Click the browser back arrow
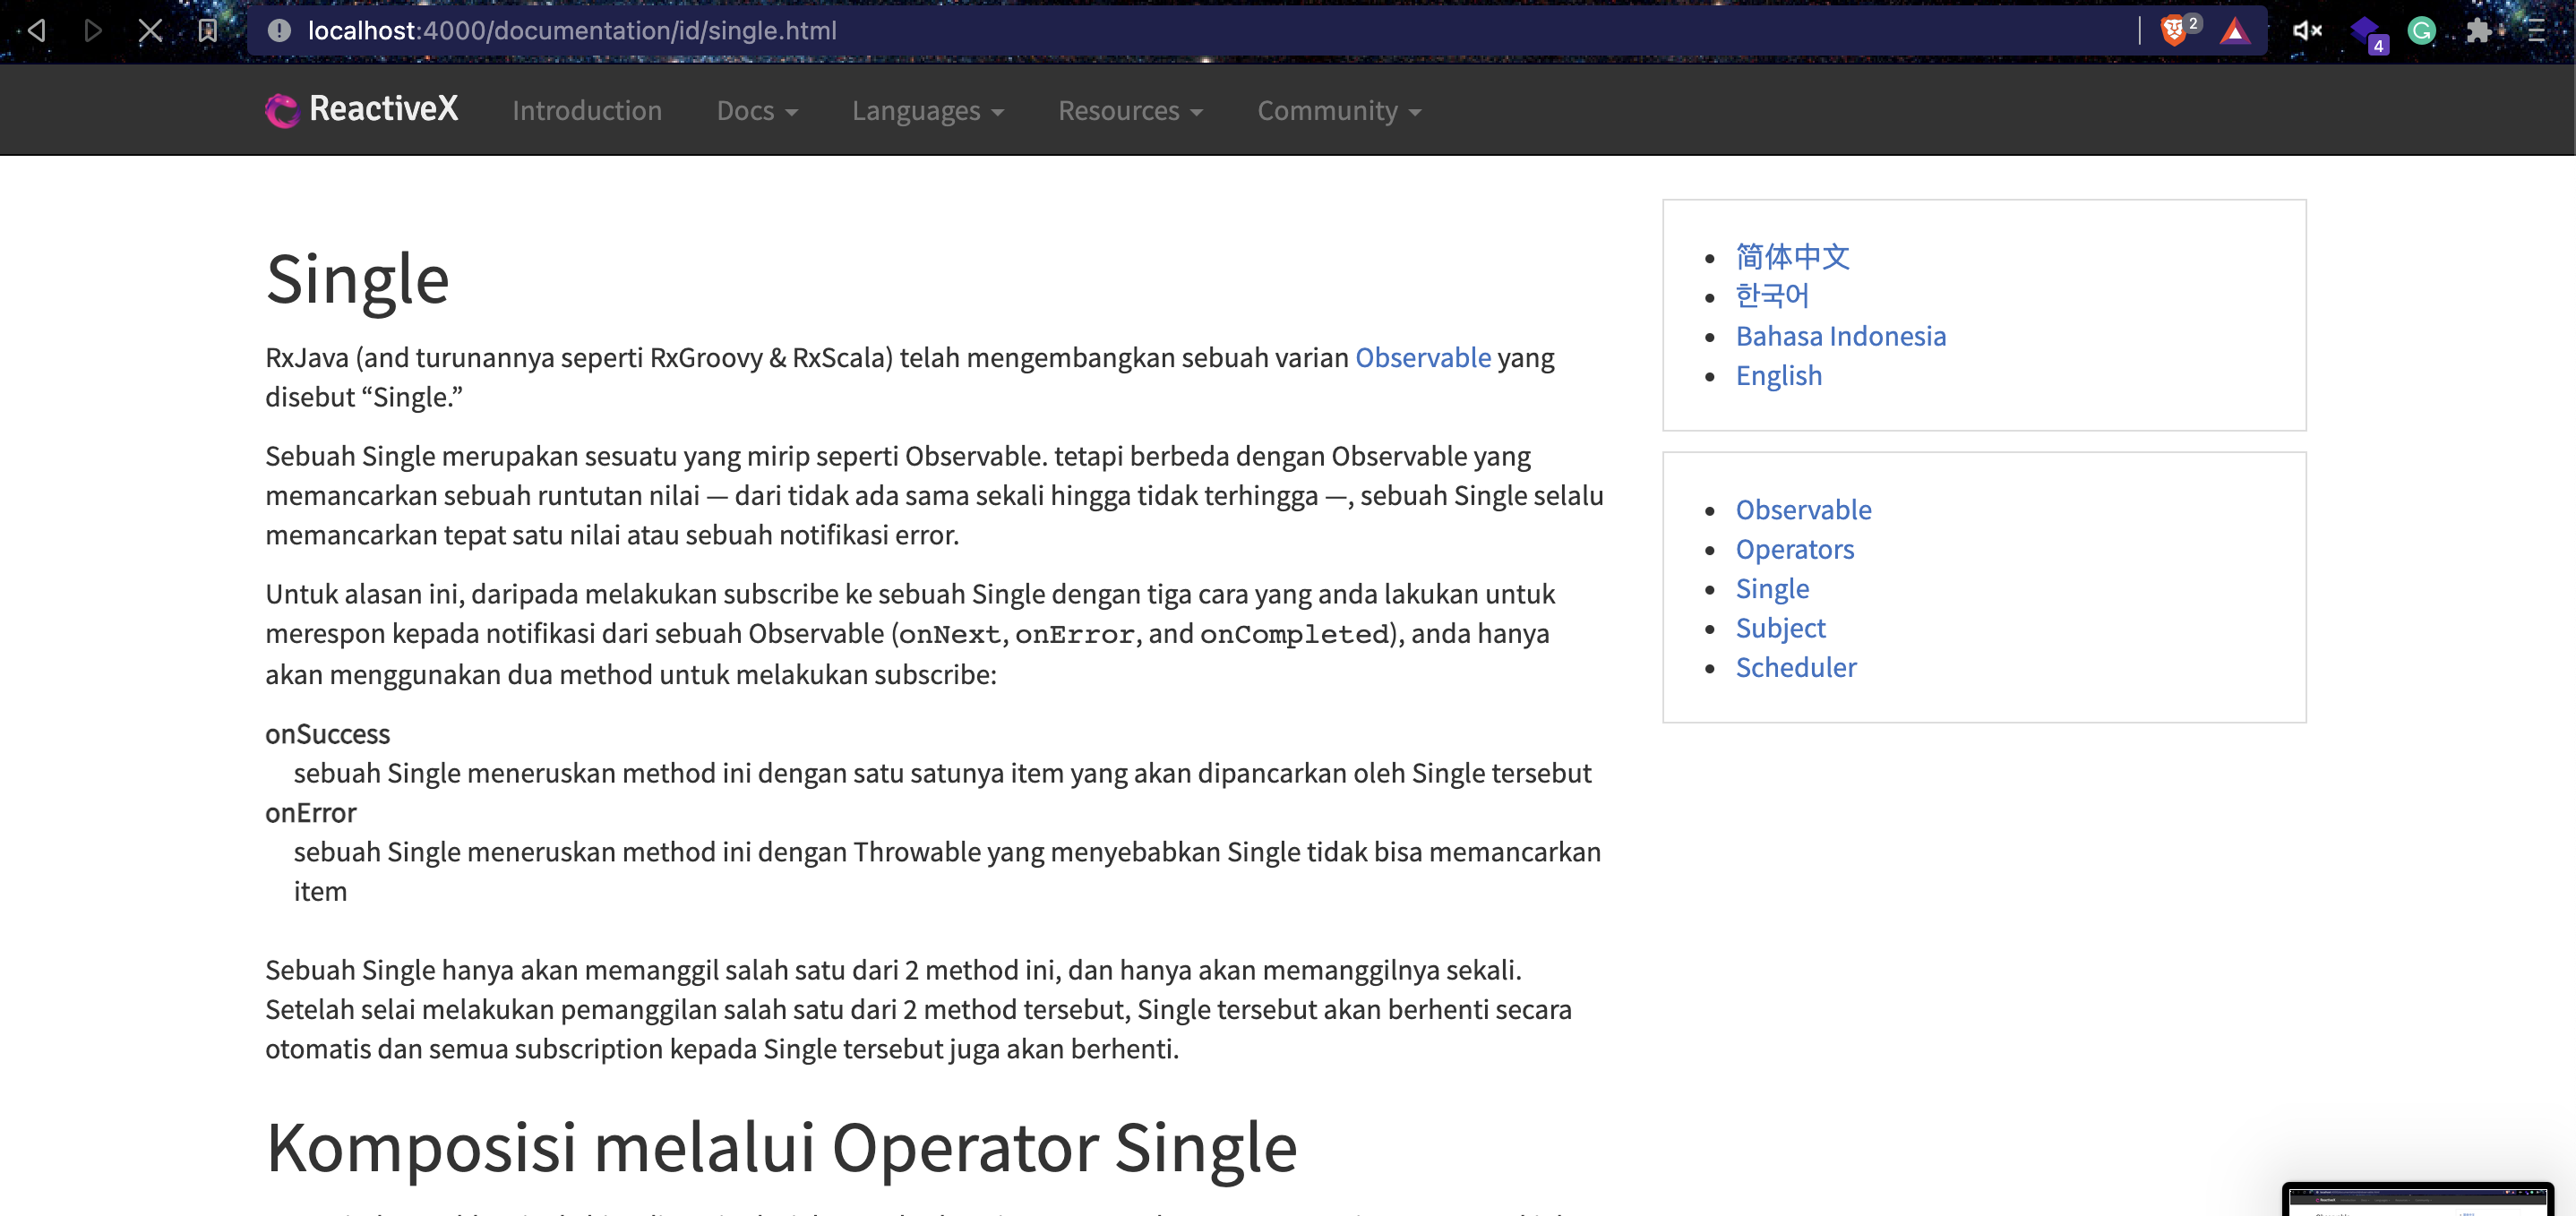 (37, 30)
